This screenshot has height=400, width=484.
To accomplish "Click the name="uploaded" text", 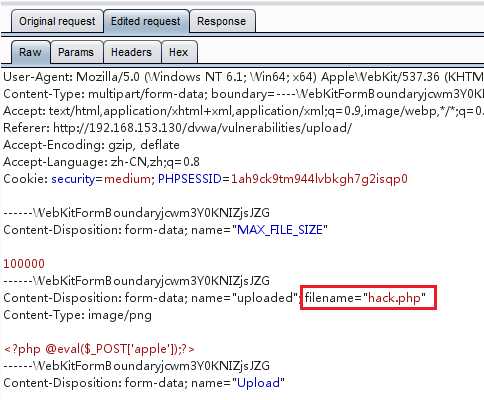I will pyautogui.click(x=244, y=298).
